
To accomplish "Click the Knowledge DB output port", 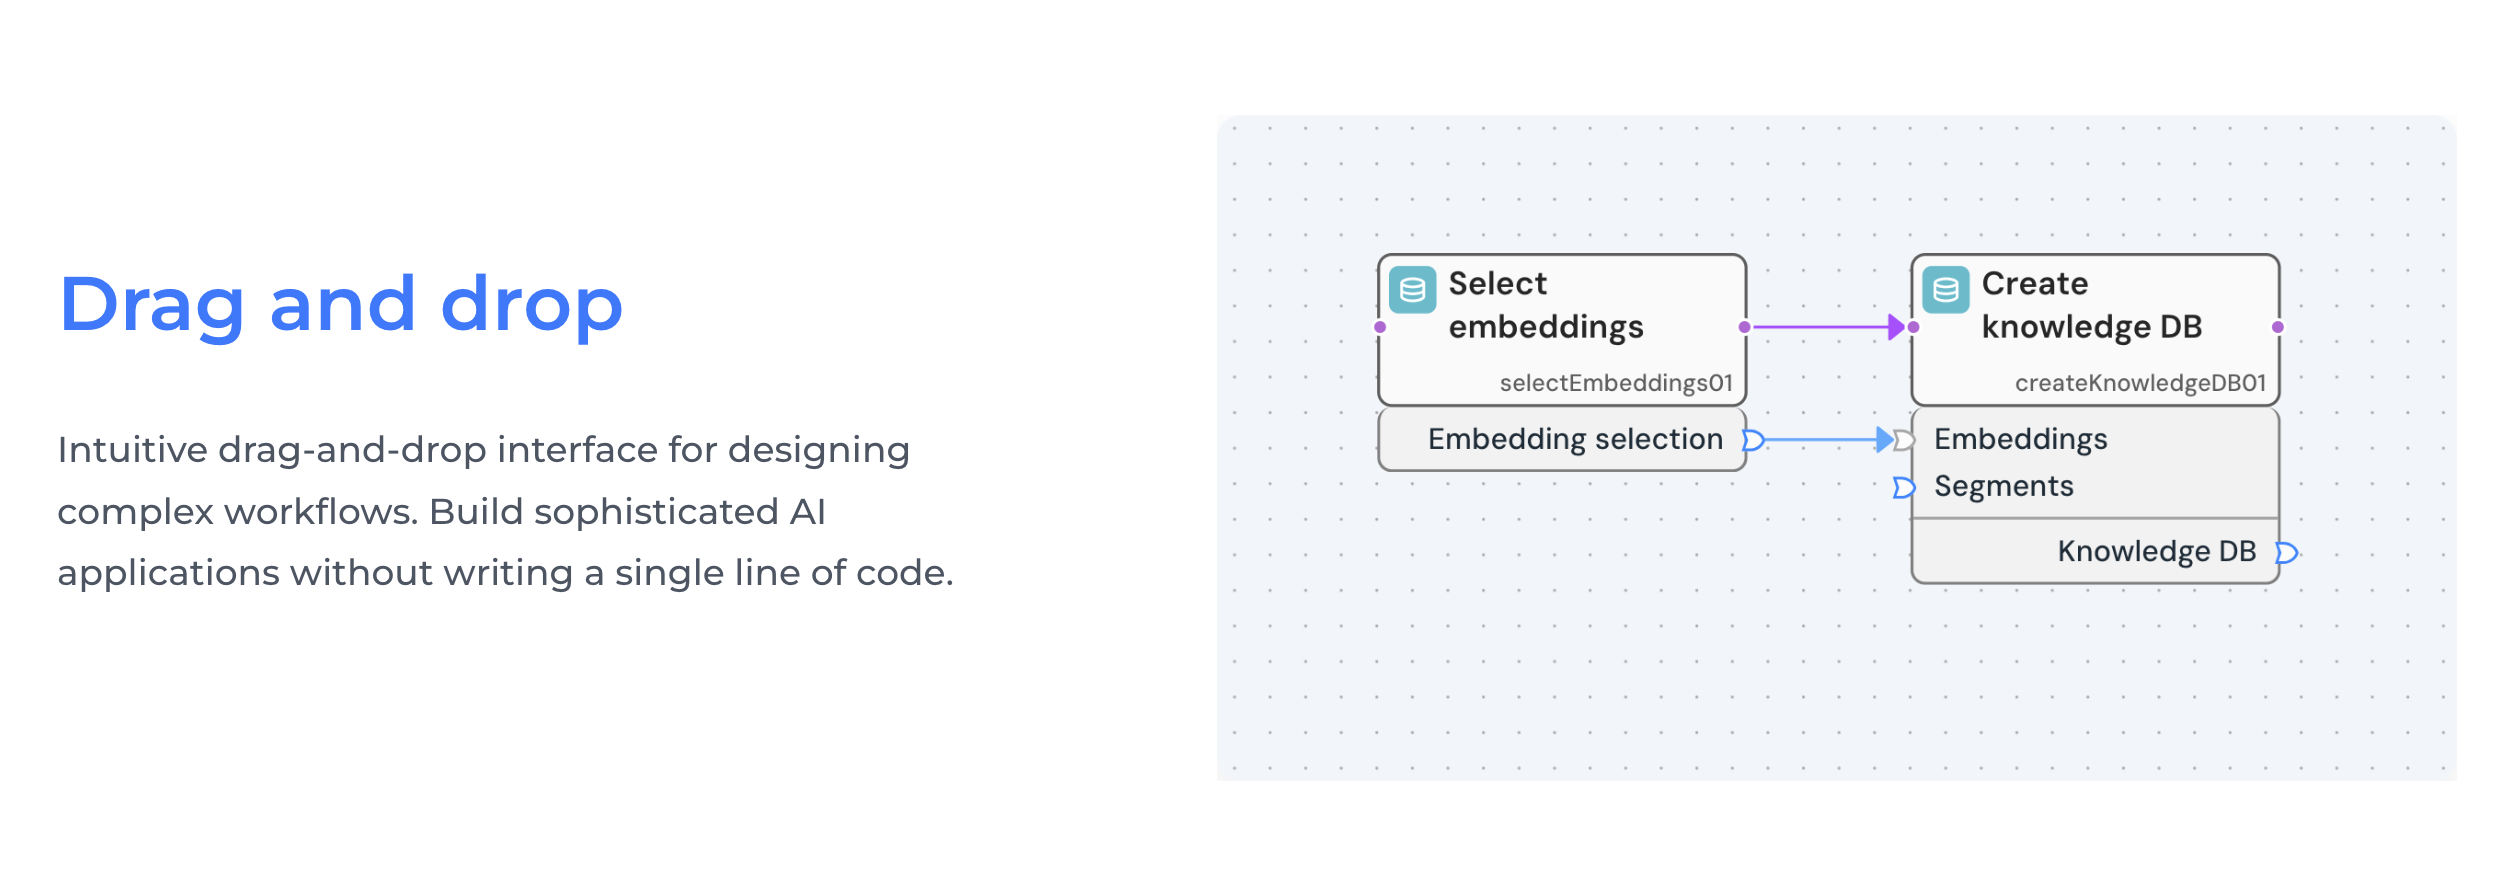I will pos(2286,553).
